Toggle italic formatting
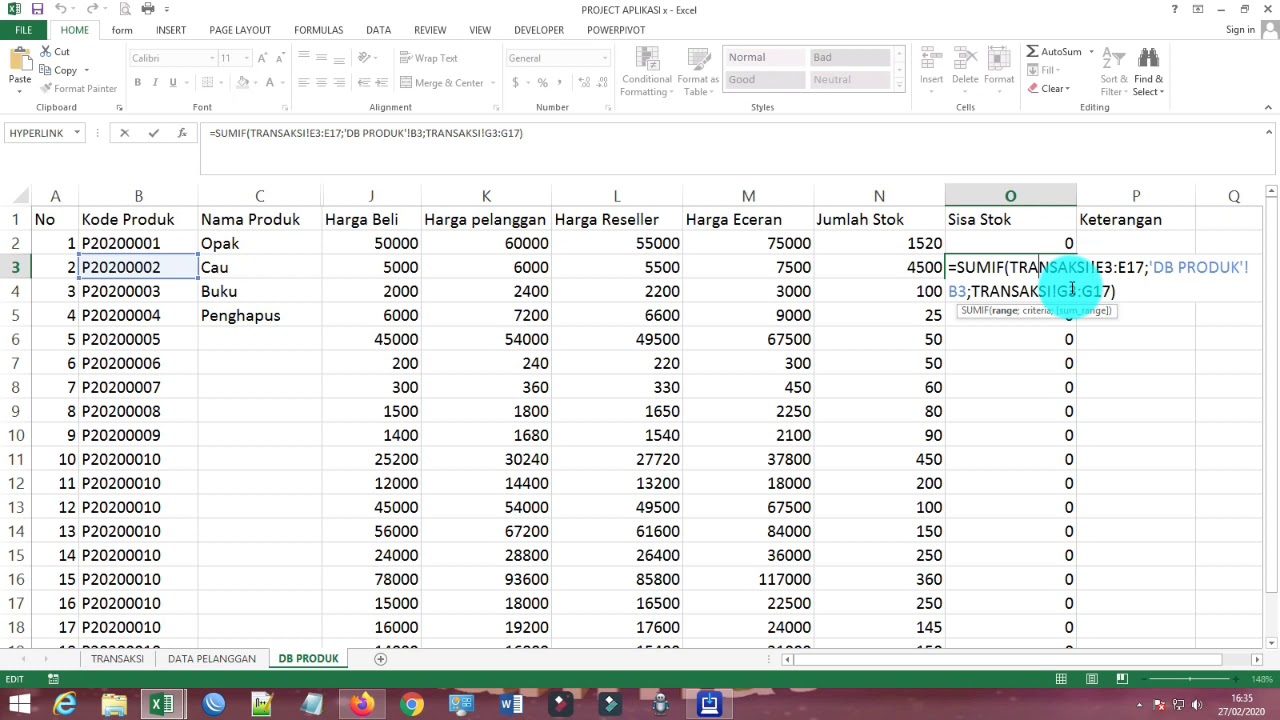 pos(155,82)
